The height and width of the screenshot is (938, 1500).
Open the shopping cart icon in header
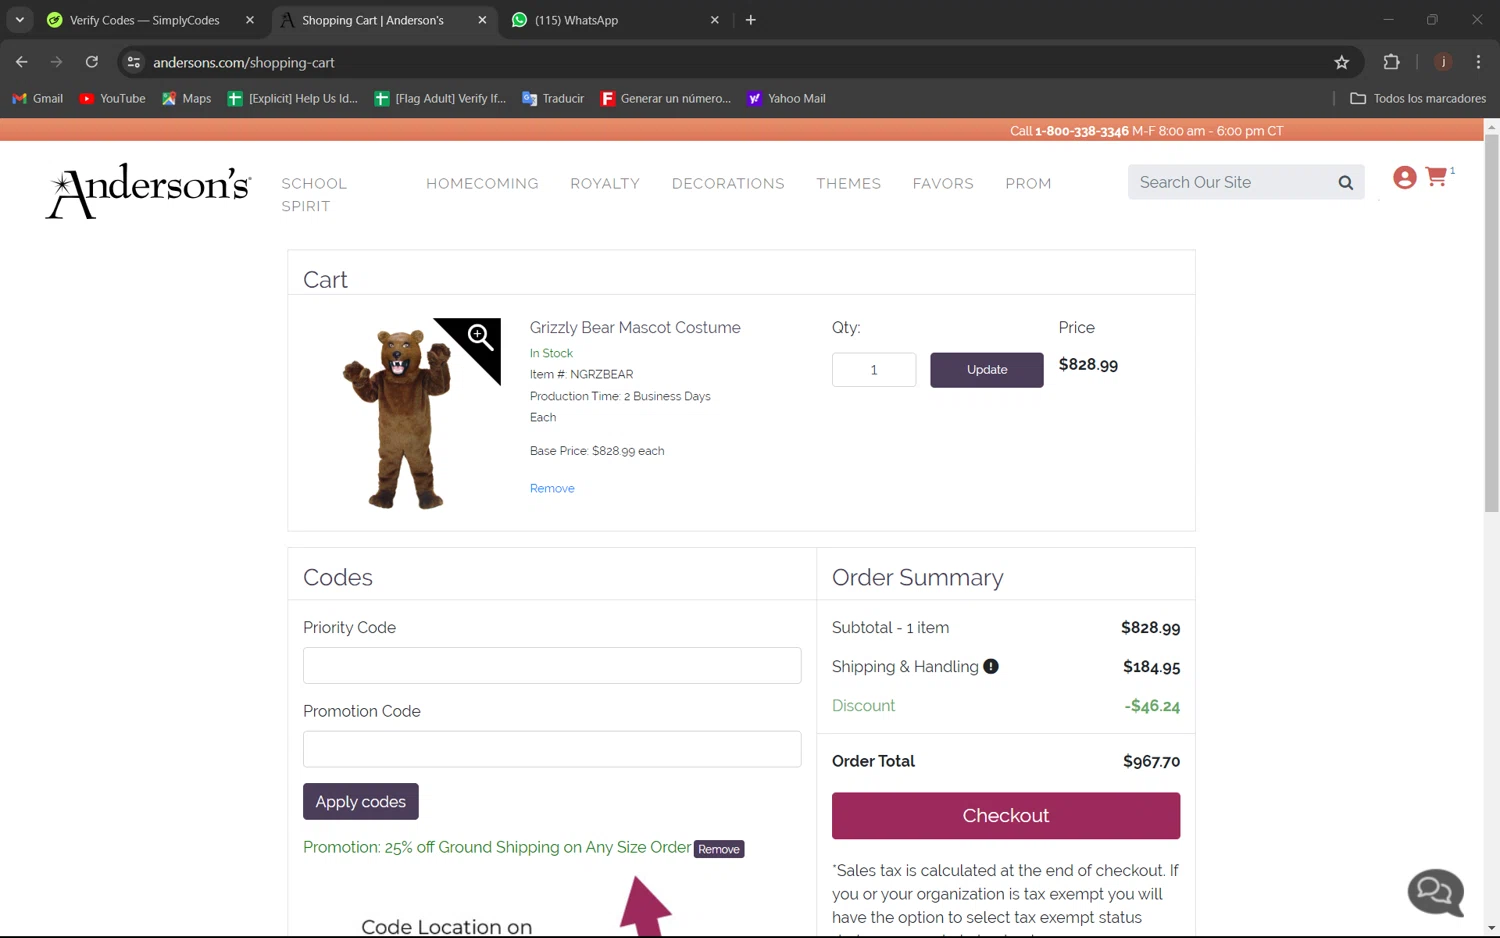(1437, 177)
